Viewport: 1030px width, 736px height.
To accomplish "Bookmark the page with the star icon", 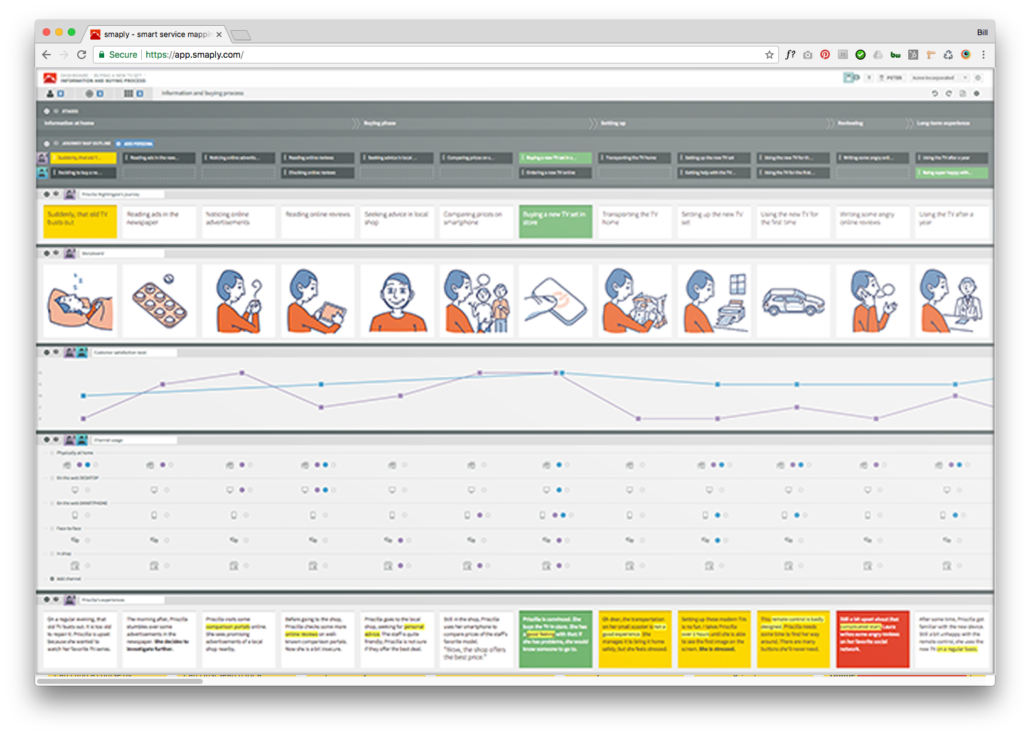I will 769,55.
